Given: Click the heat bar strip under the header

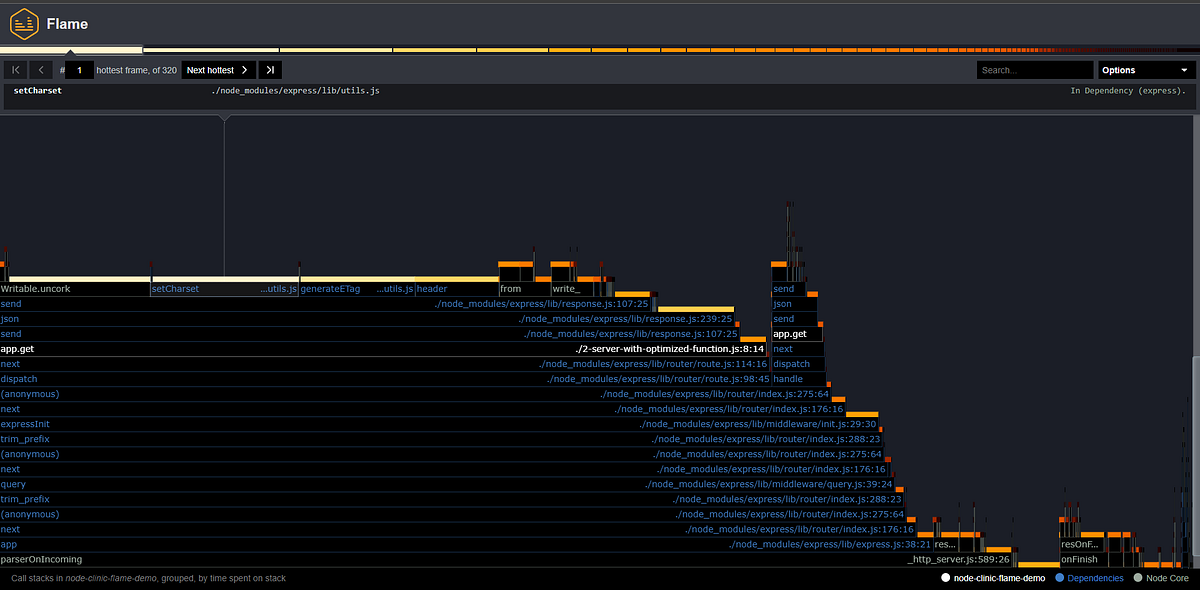Looking at the screenshot, I should 600,49.
